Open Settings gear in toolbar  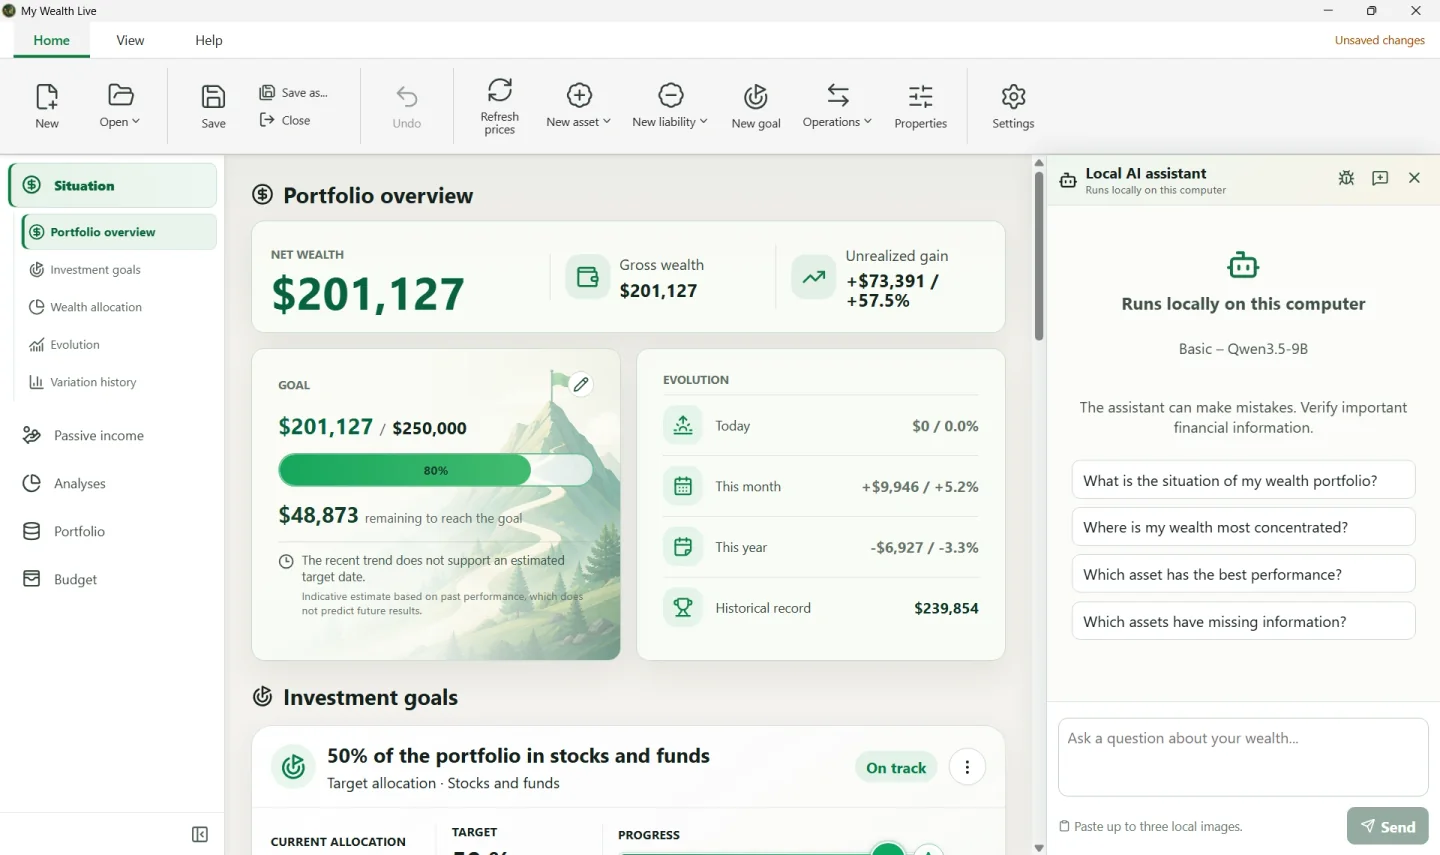[1013, 106]
